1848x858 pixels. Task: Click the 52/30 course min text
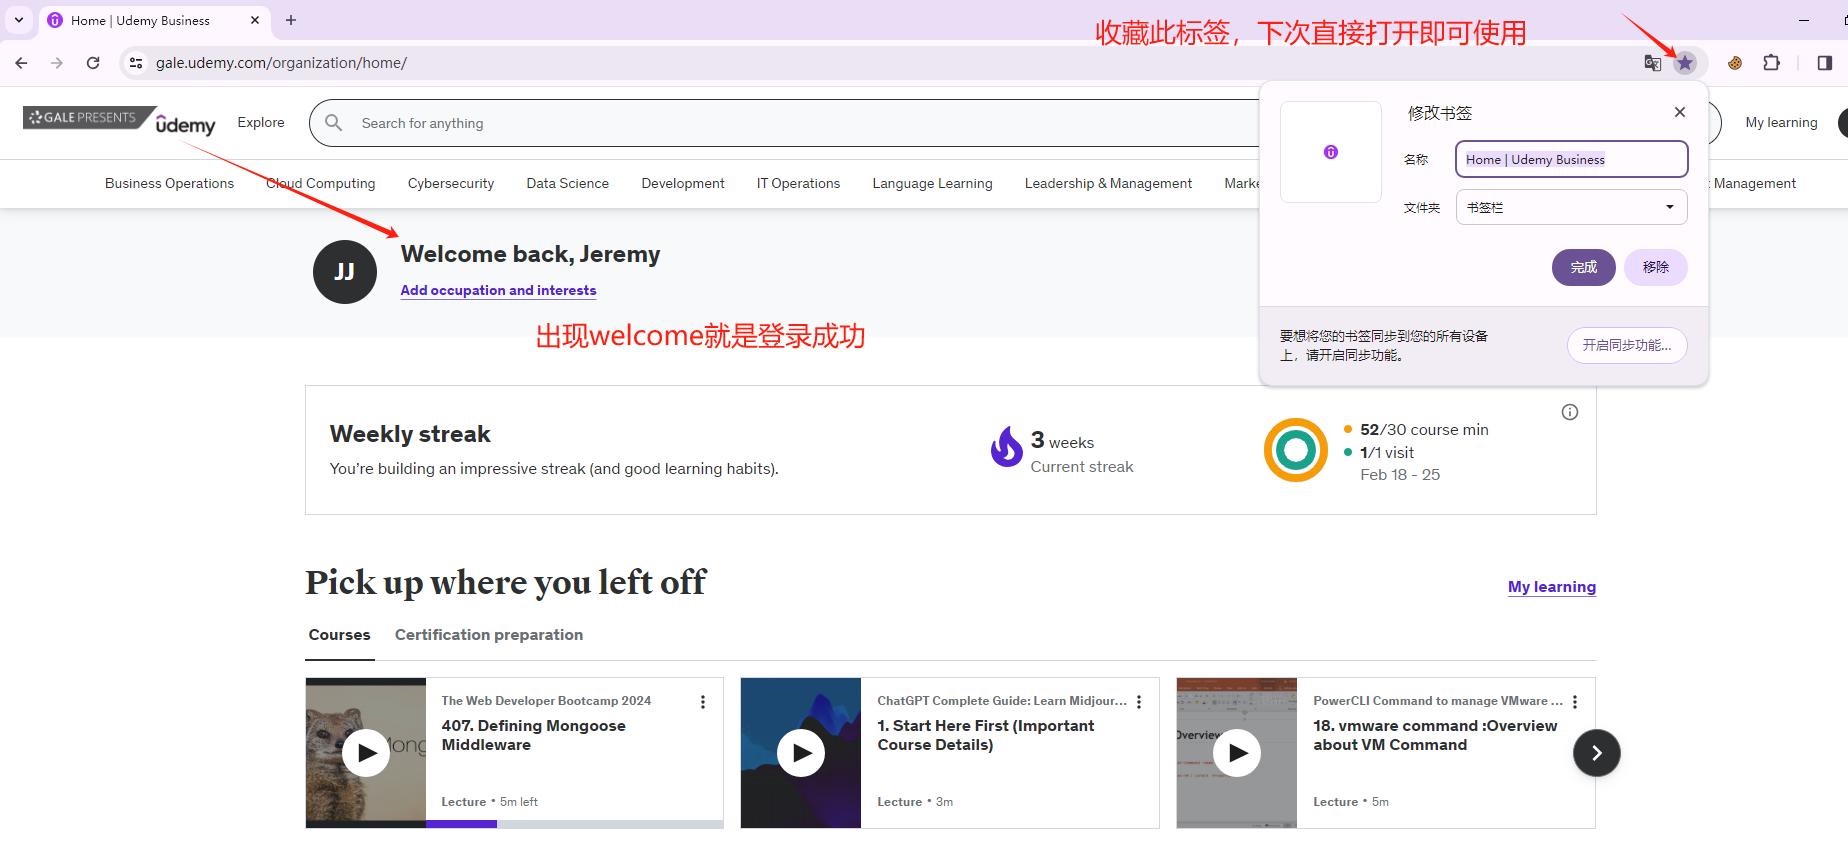[1424, 429]
